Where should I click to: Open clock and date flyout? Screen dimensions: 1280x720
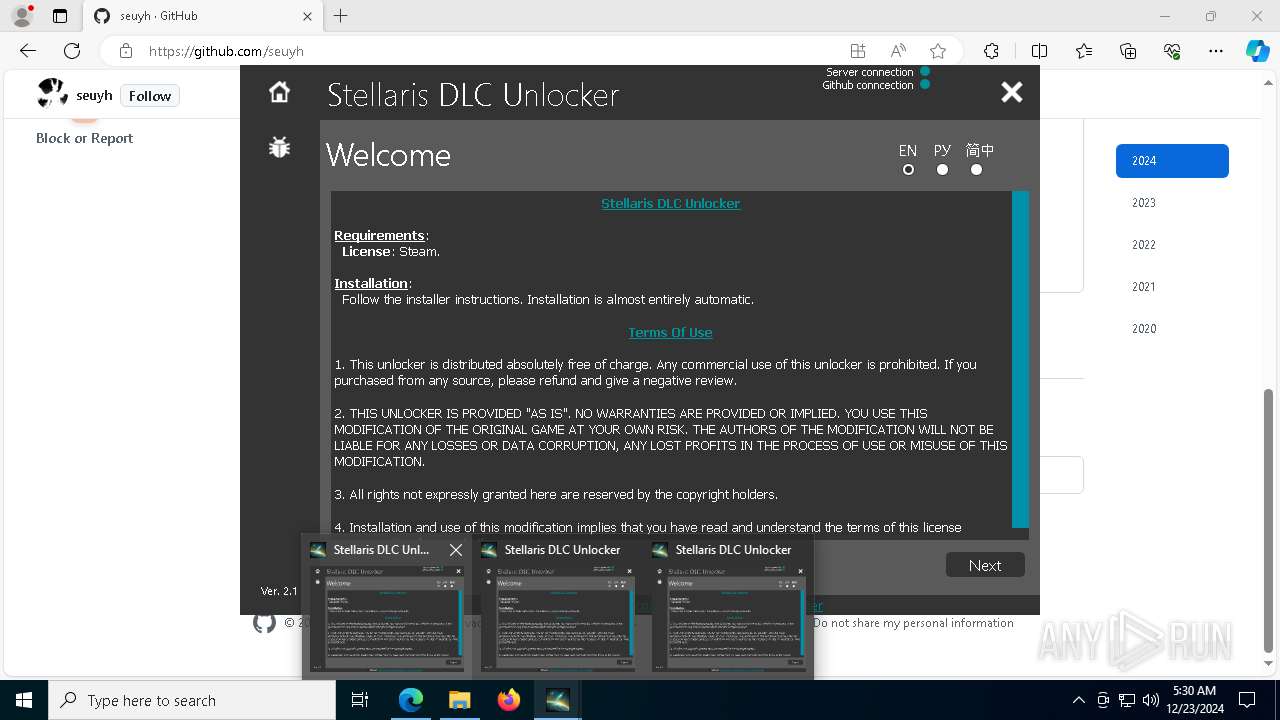tap(1194, 700)
